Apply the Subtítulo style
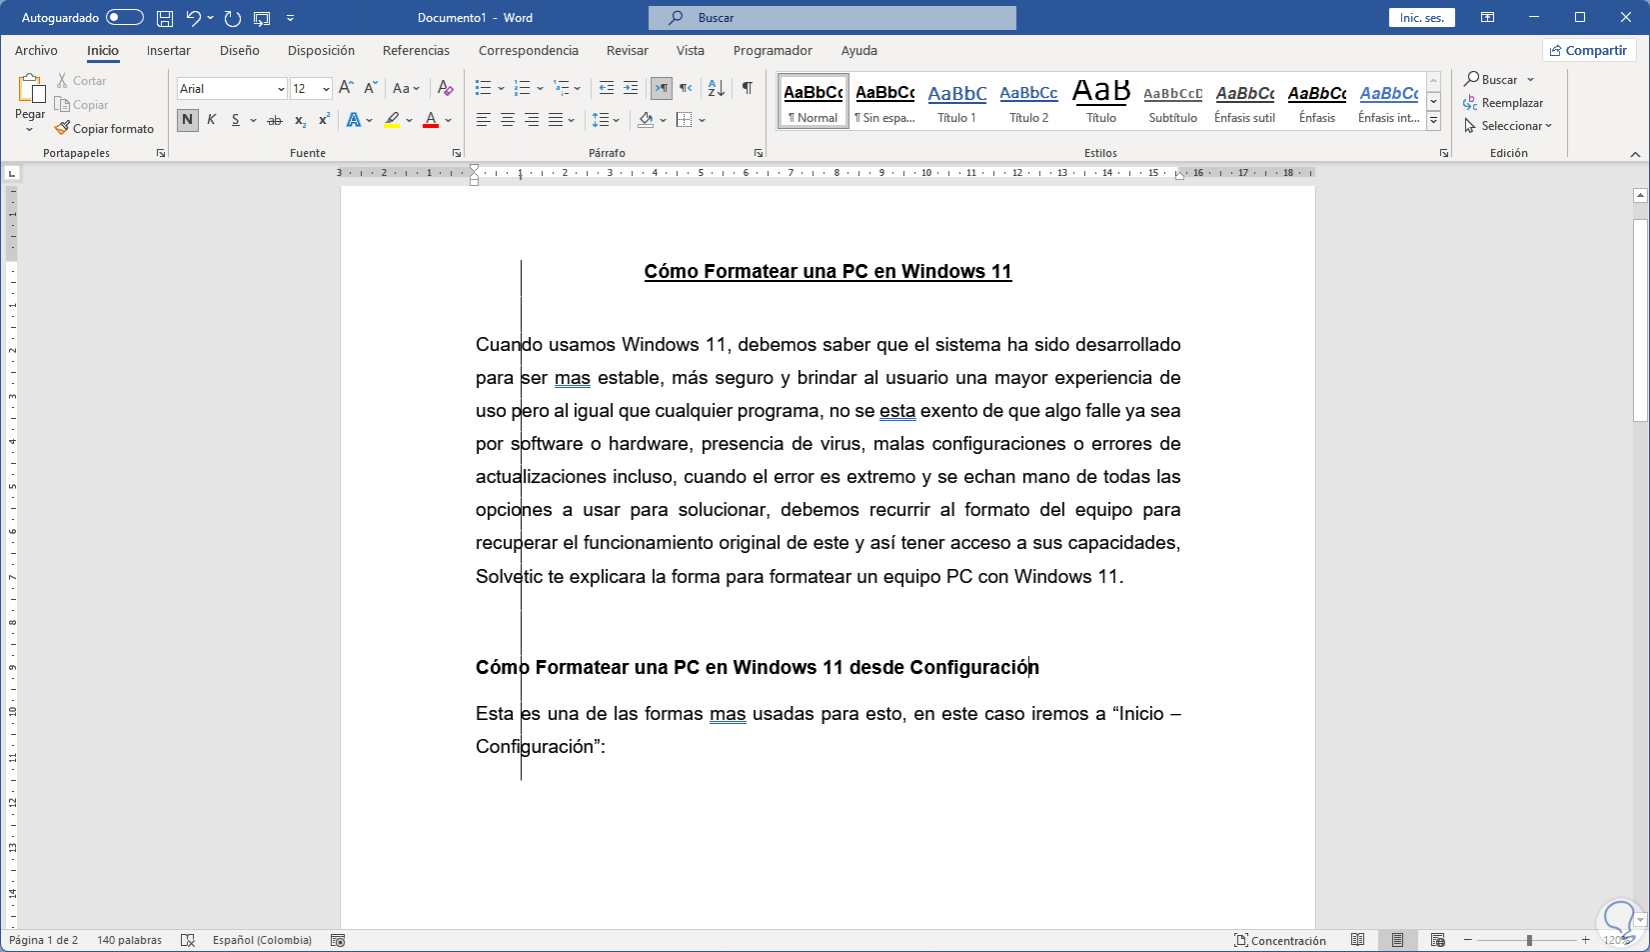The image size is (1650, 952). [1173, 102]
